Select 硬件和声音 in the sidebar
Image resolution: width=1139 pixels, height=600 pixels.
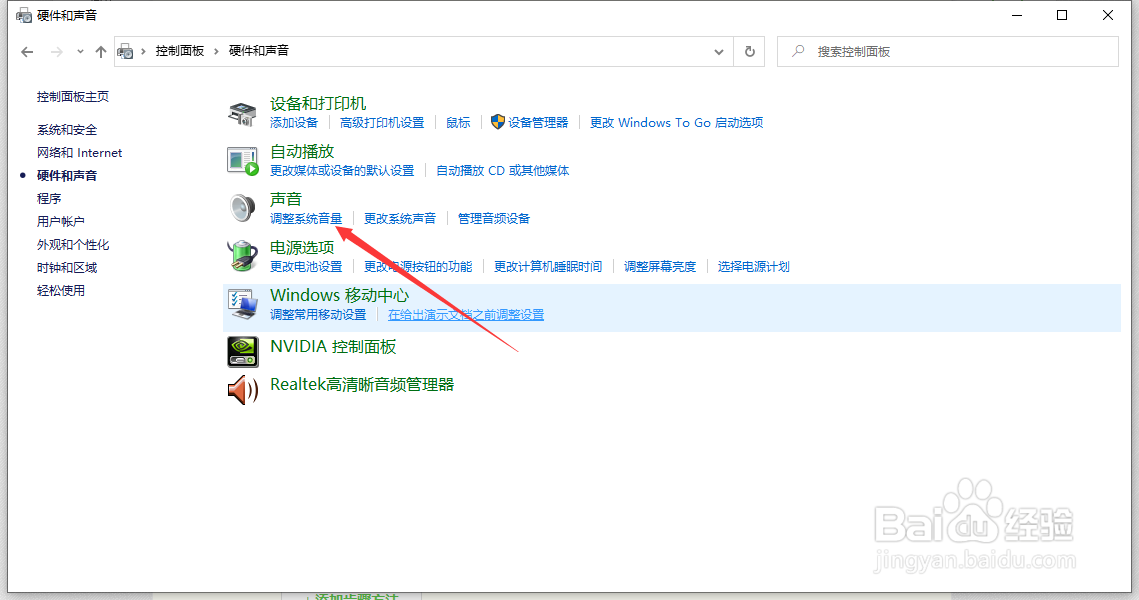point(67,176)
